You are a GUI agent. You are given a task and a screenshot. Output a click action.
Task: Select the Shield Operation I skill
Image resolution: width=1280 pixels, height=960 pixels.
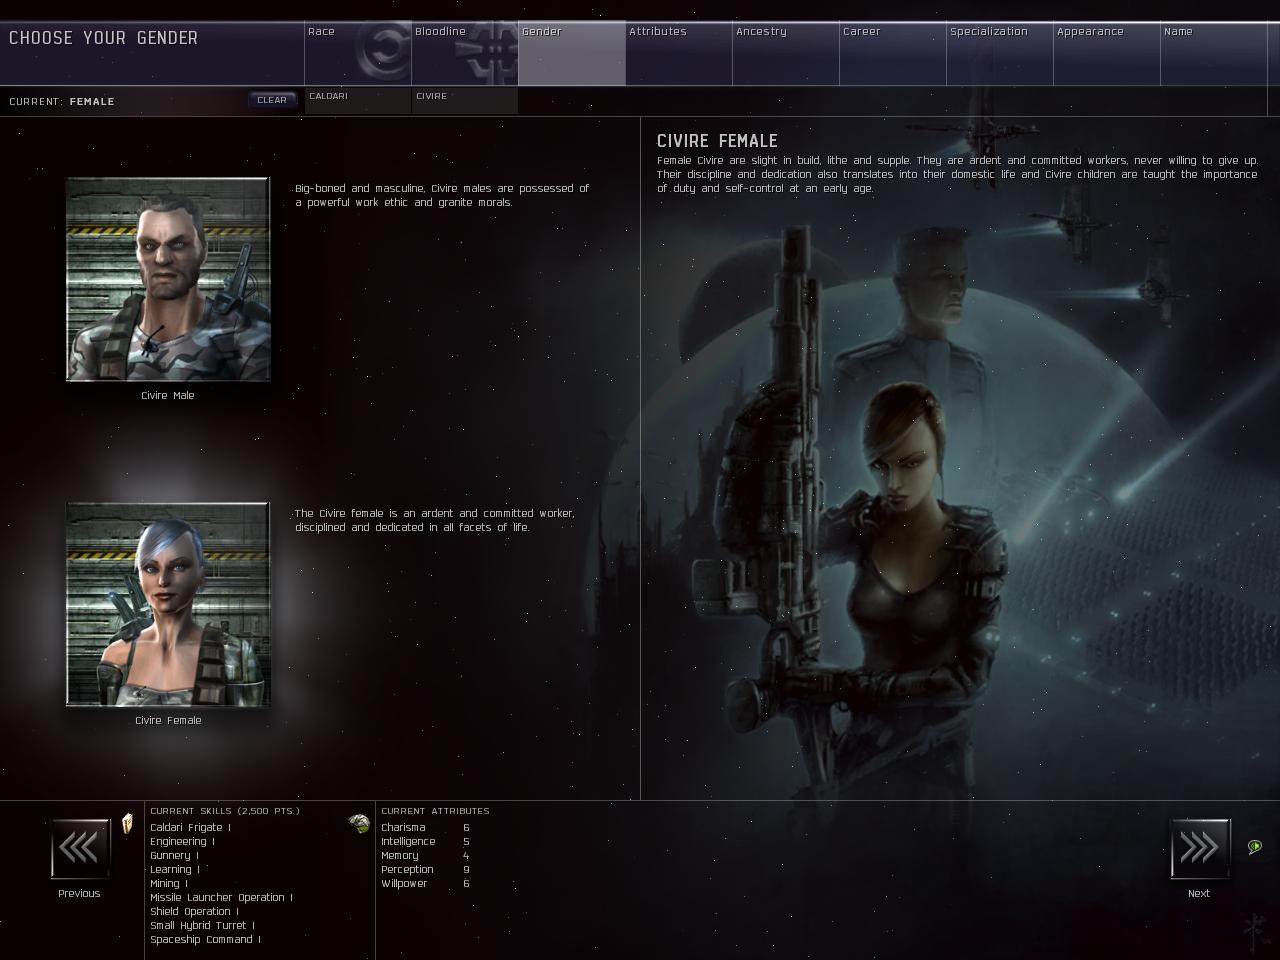coord(194,911)
